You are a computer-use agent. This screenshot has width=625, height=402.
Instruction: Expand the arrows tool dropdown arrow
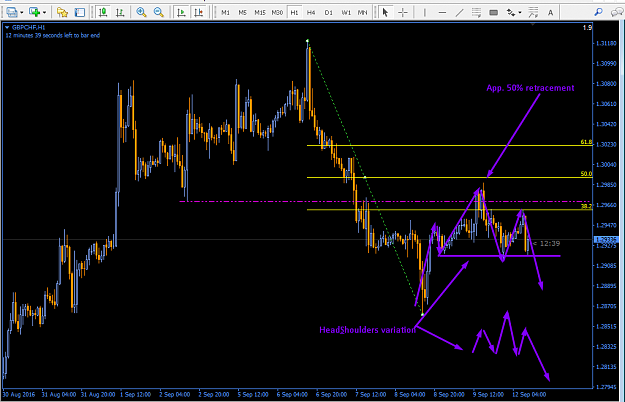click(x=520, y=13)
